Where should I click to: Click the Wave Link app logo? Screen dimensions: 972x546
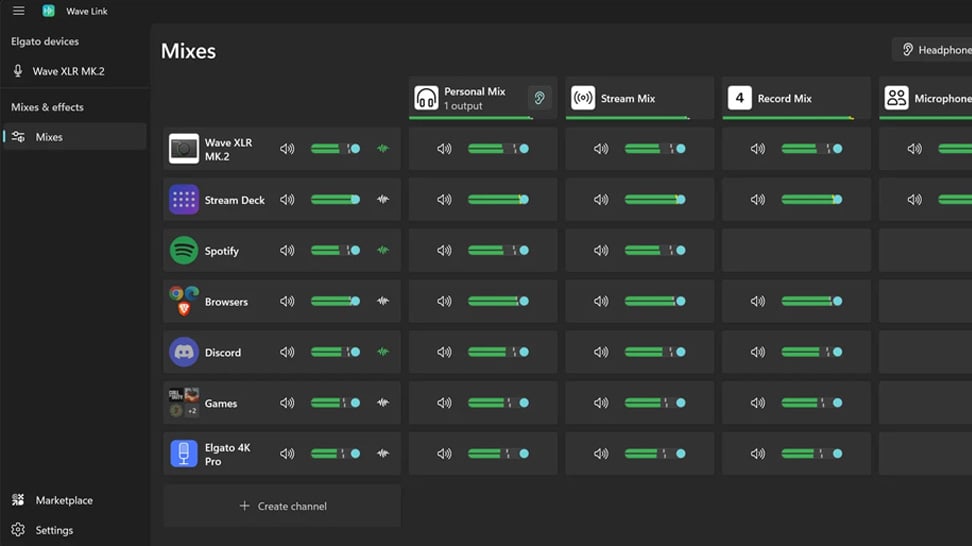(48, 11)
